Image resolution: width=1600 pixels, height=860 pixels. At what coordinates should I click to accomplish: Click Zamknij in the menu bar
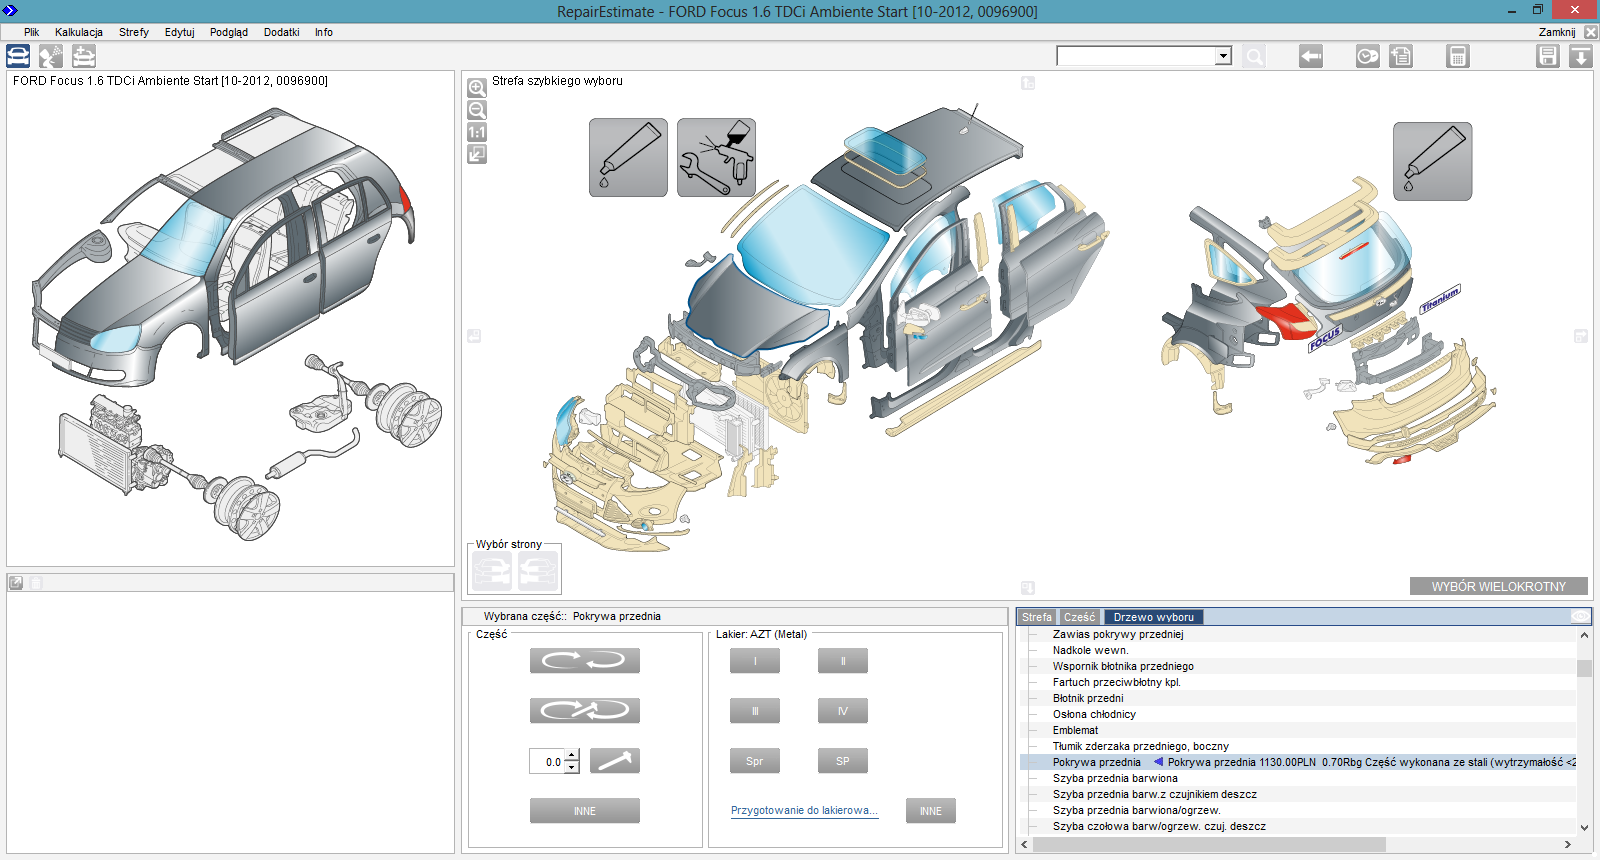[x=1557, y=32]
